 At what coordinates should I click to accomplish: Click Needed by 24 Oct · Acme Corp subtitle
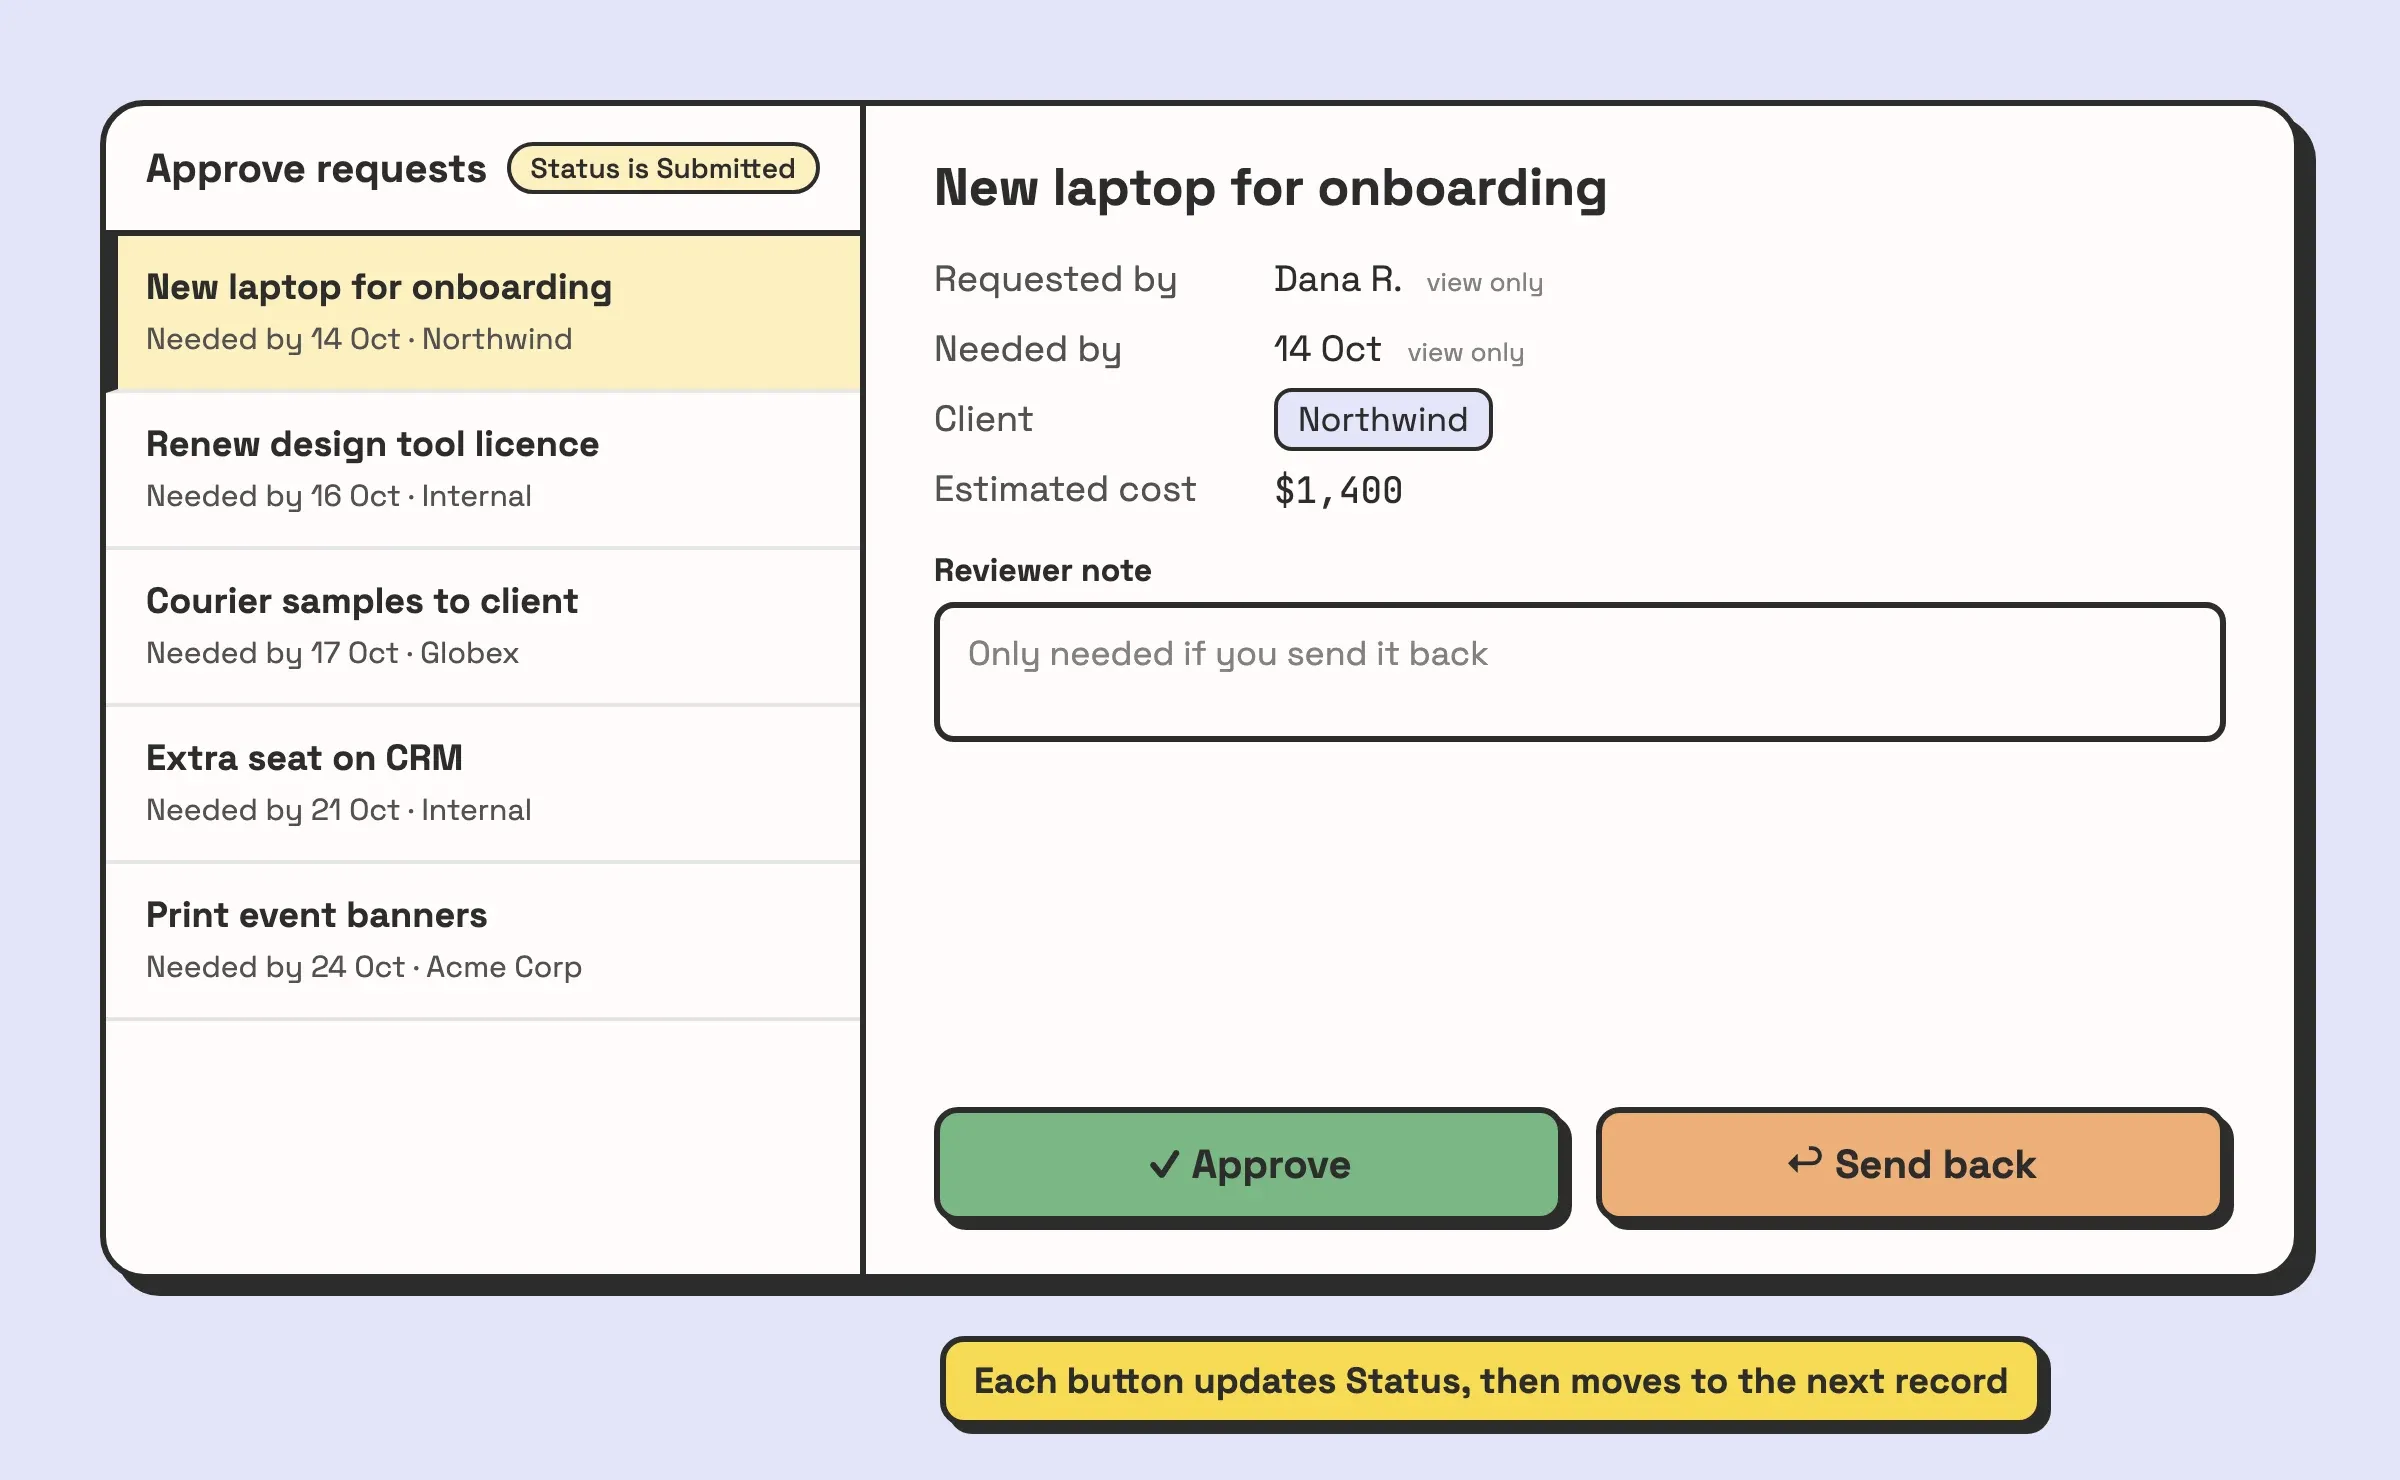pyautogui.click(x=364, y=967)
